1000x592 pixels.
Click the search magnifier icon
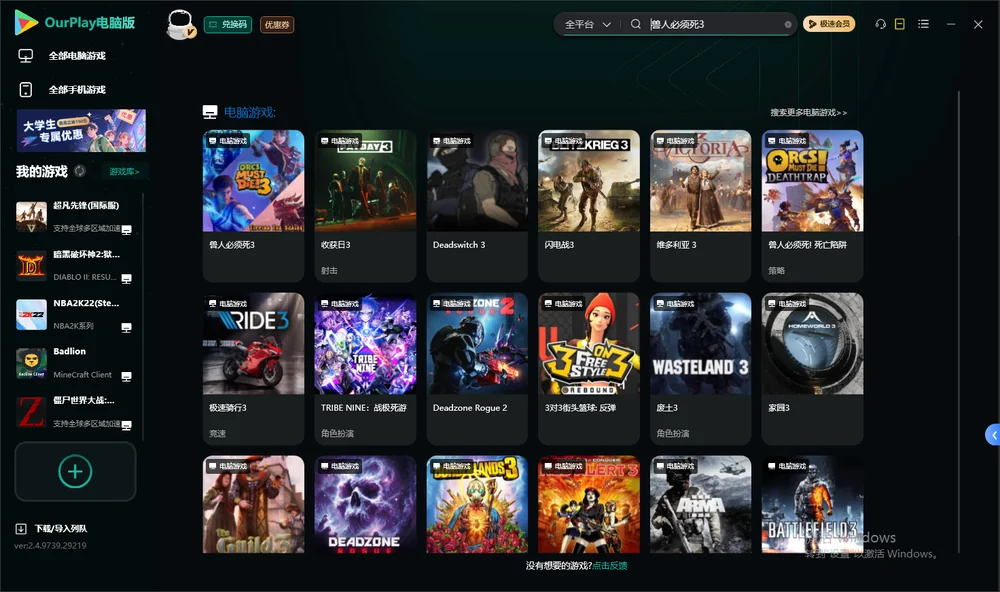click(x=635, y=24)
